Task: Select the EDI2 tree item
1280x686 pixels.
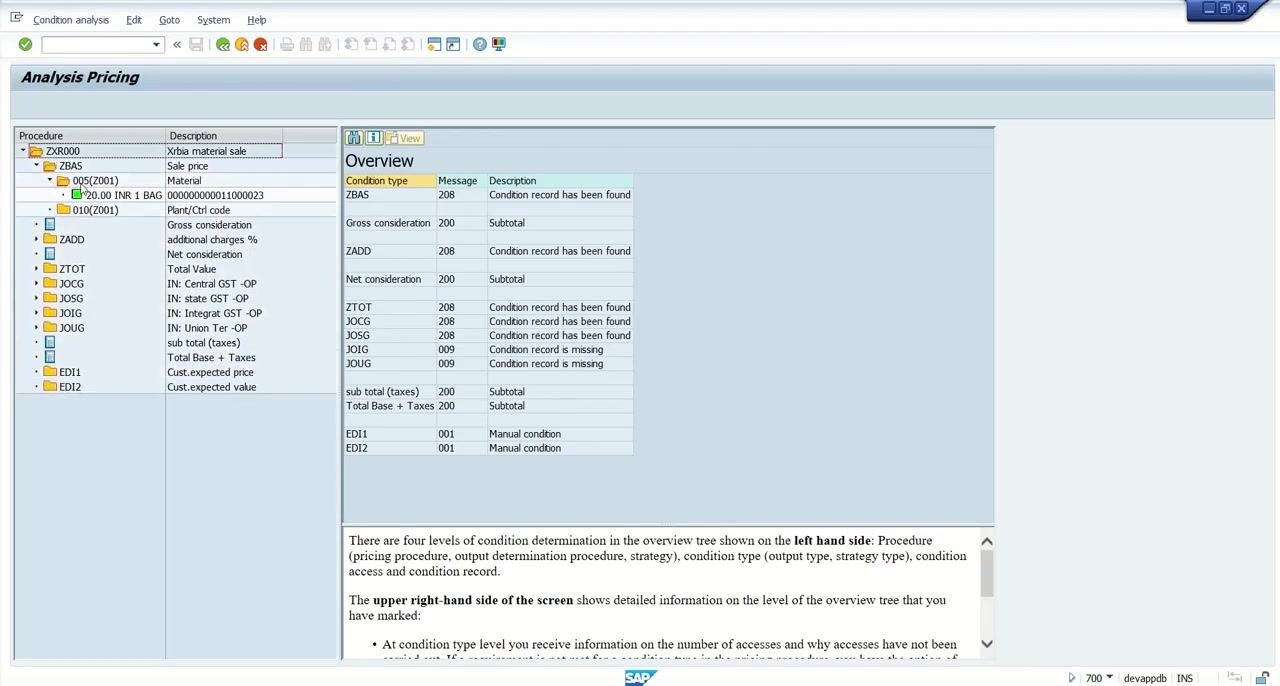Action: click(x=70, y=387)
